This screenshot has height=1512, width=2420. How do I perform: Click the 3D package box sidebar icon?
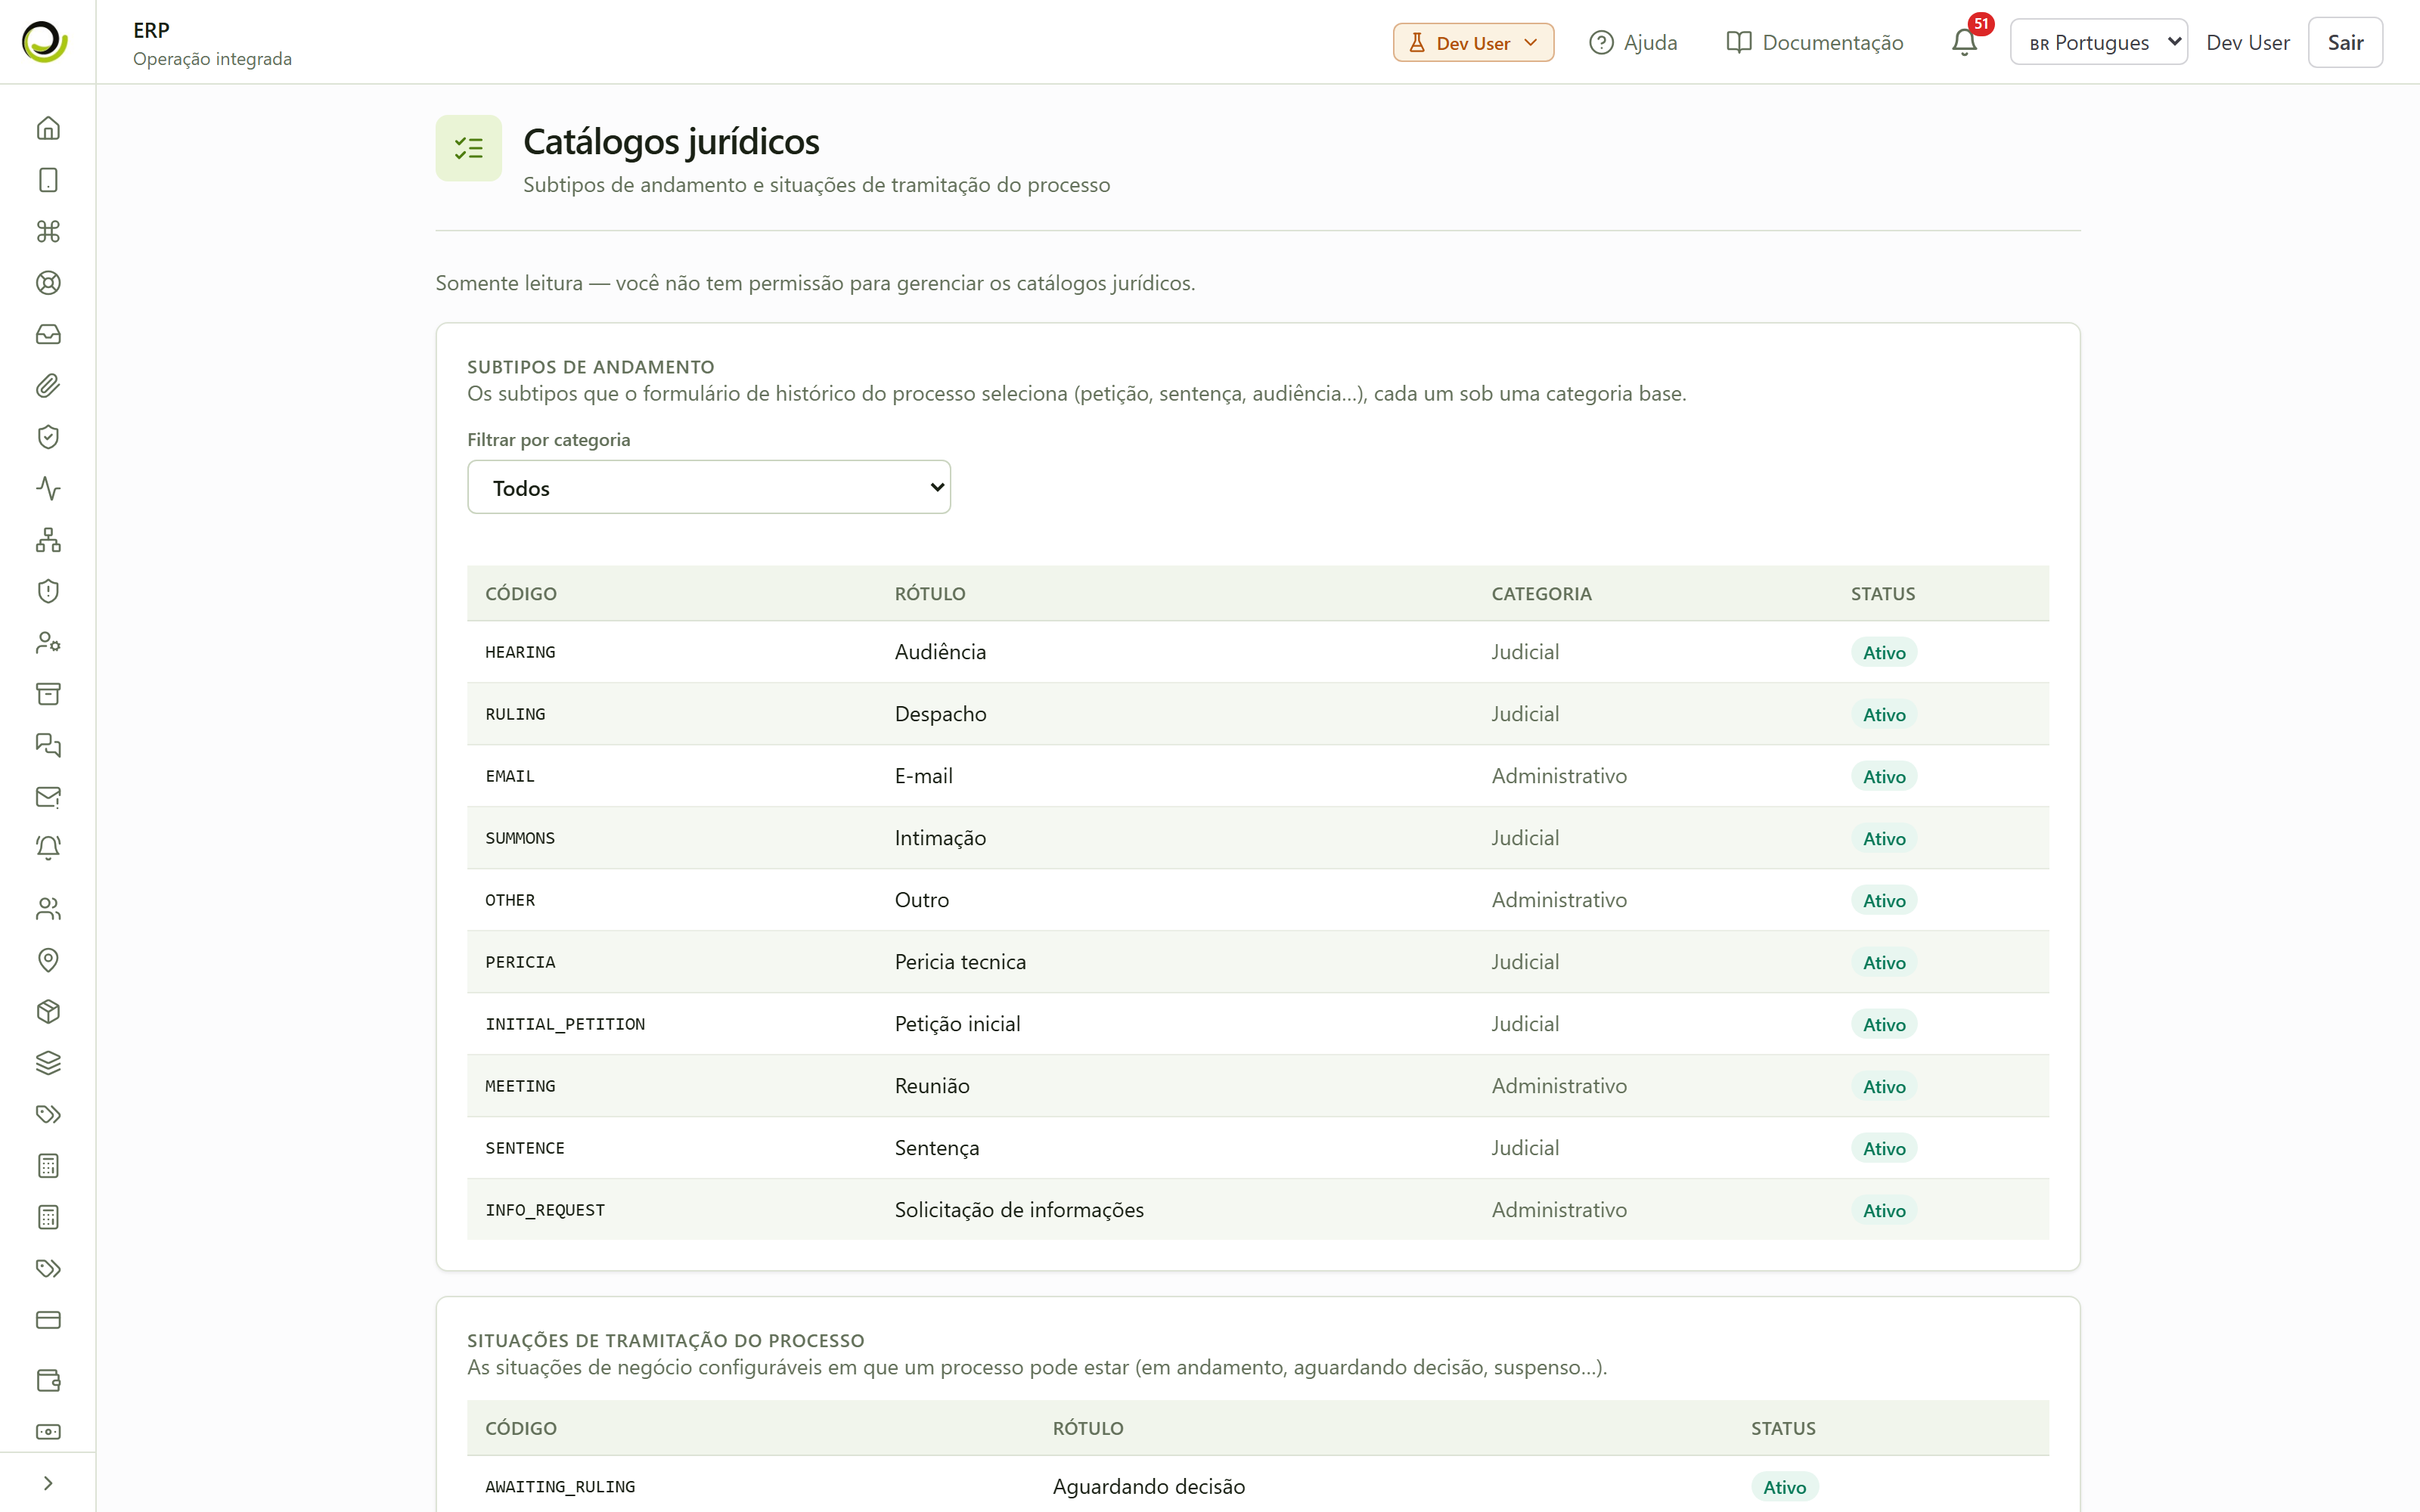[48, 1012]
